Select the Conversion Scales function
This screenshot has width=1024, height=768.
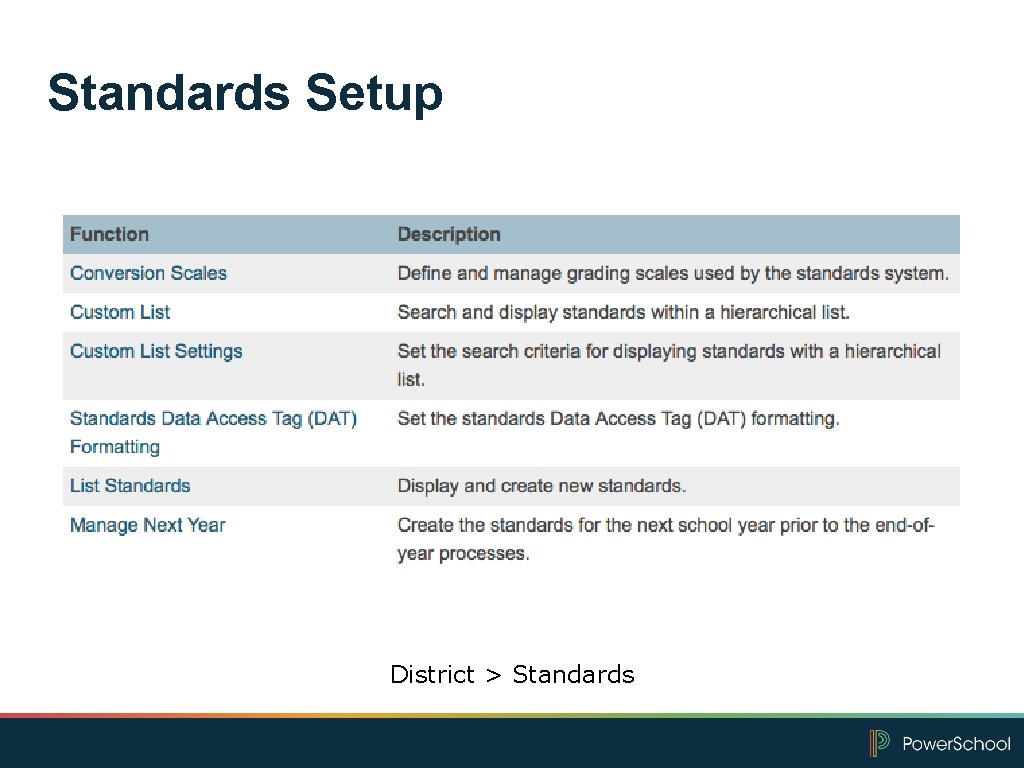pyautogui.click(x=148, y=273)
